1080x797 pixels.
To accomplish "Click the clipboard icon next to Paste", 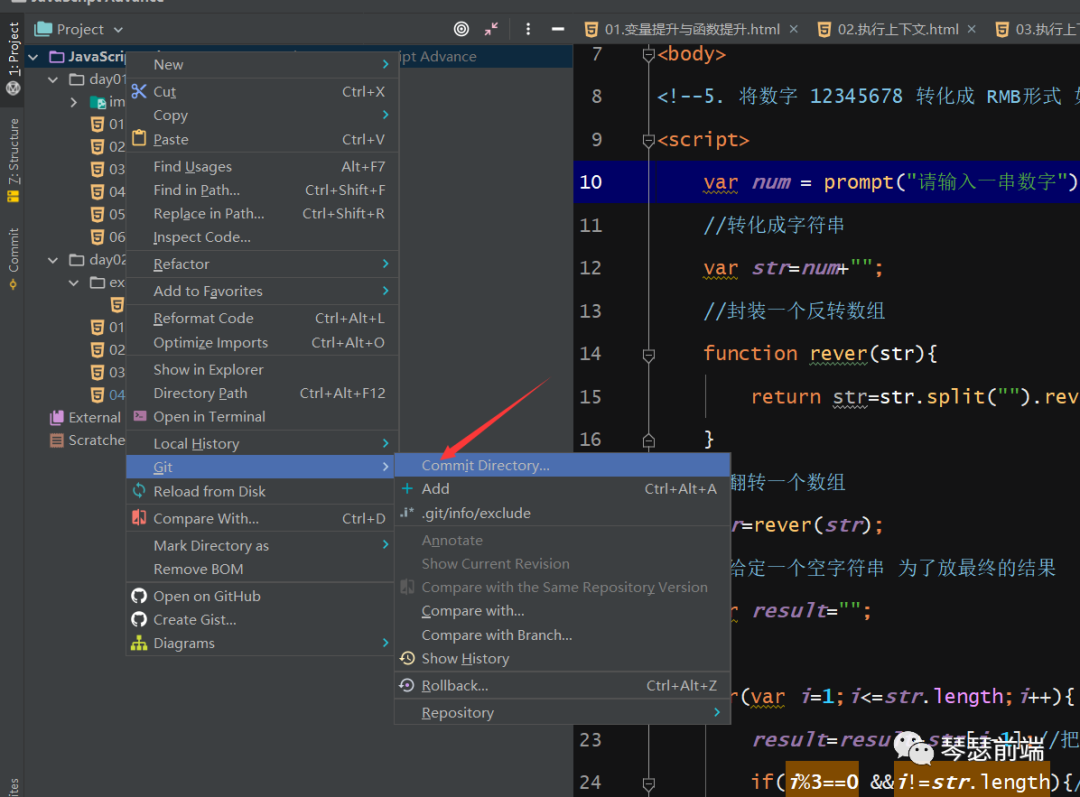I will click(x=138, y=139).
